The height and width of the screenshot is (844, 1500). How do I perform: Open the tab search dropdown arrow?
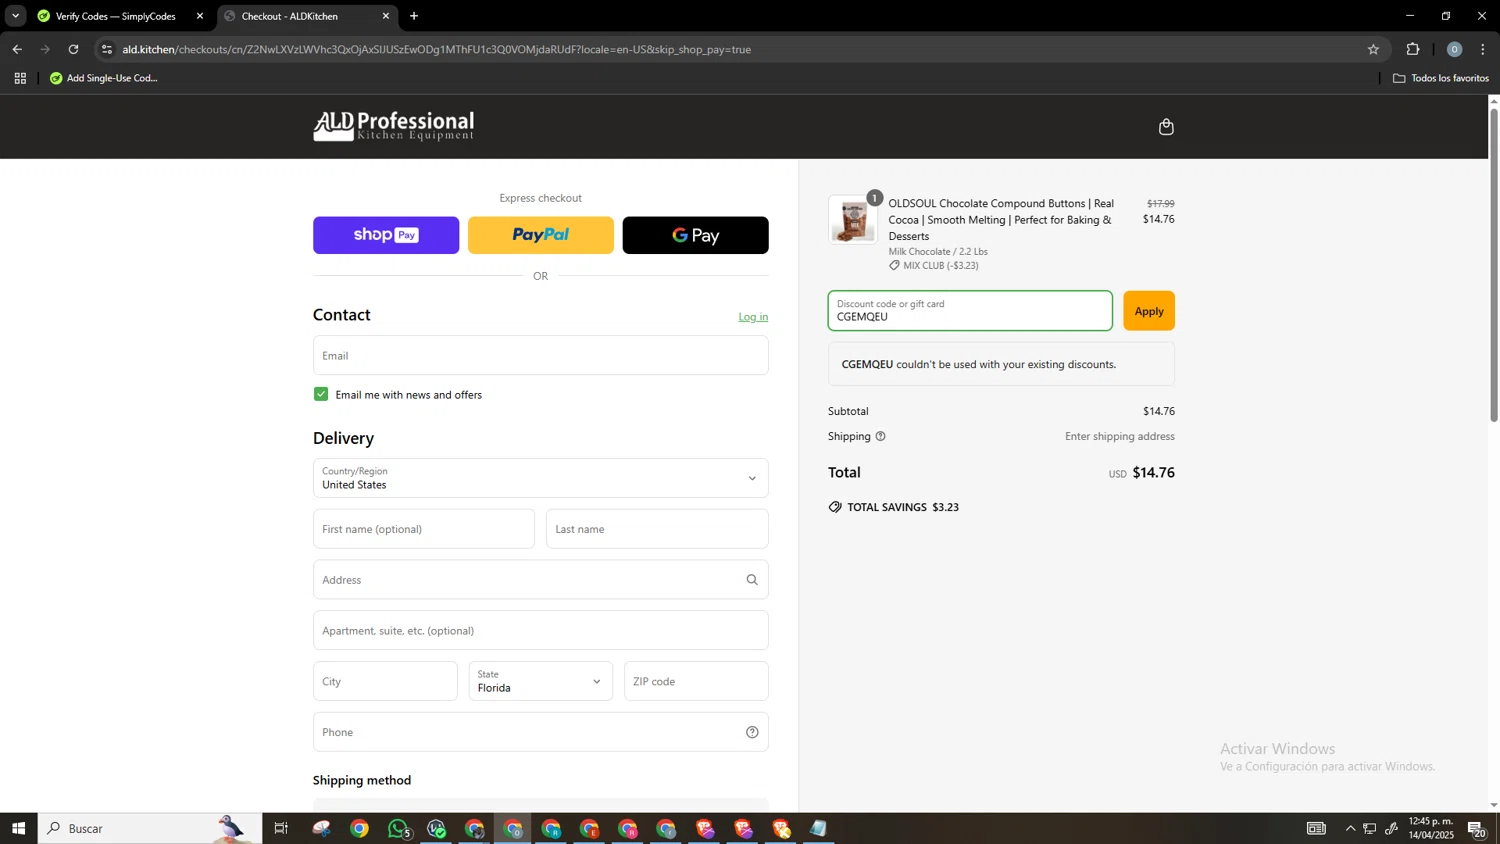(x=15, y=16)
